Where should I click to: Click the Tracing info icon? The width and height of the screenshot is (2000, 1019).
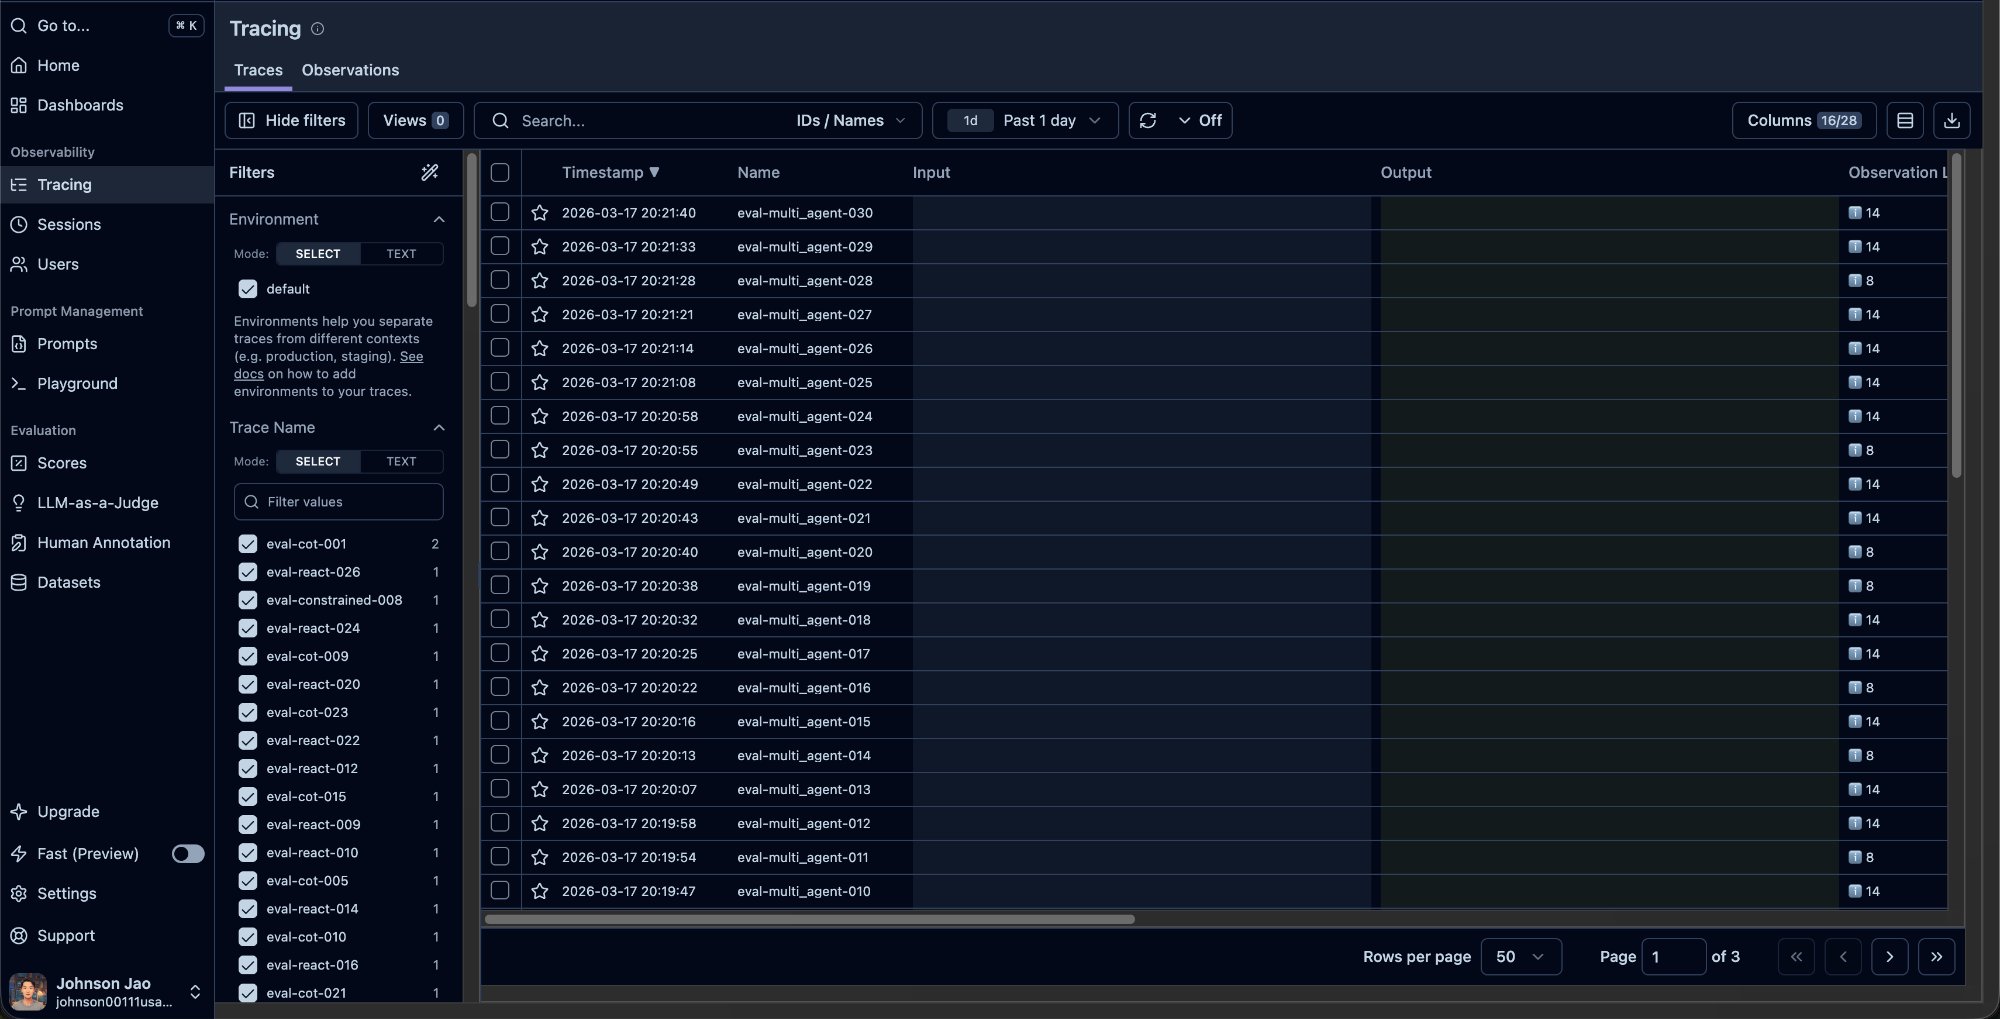[318, 29]
